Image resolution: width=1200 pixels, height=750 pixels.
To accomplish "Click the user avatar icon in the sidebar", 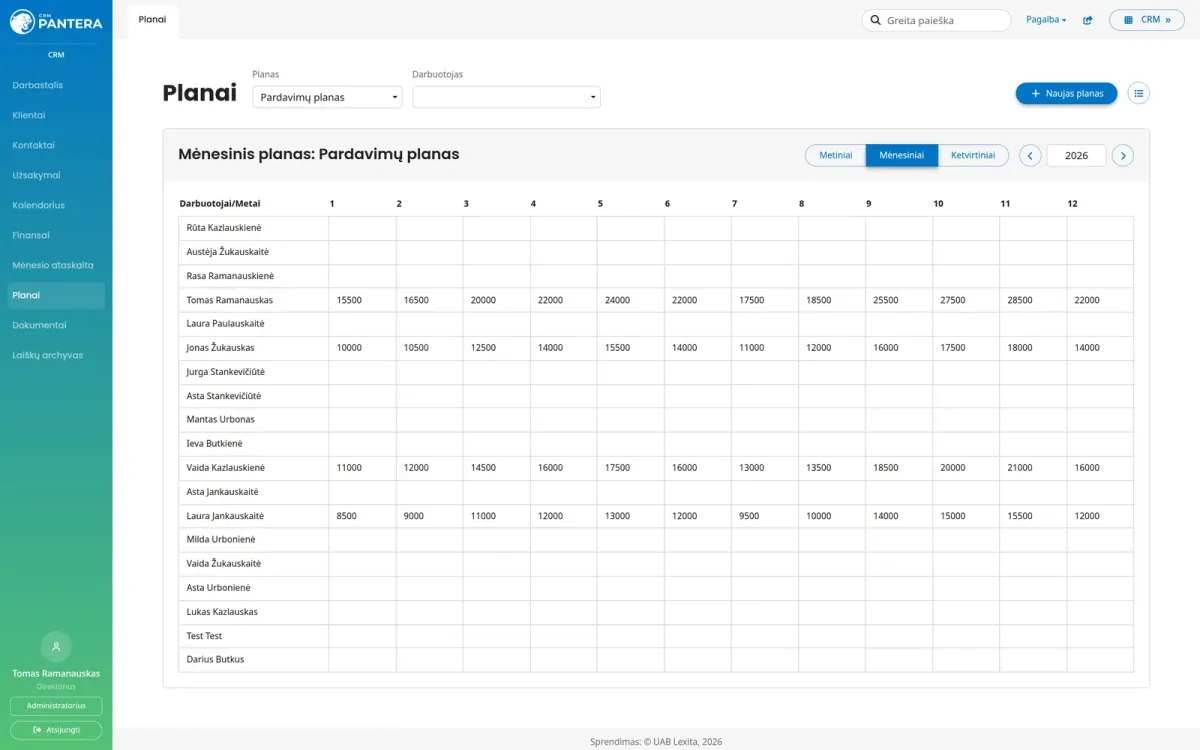I will [56, 646].
